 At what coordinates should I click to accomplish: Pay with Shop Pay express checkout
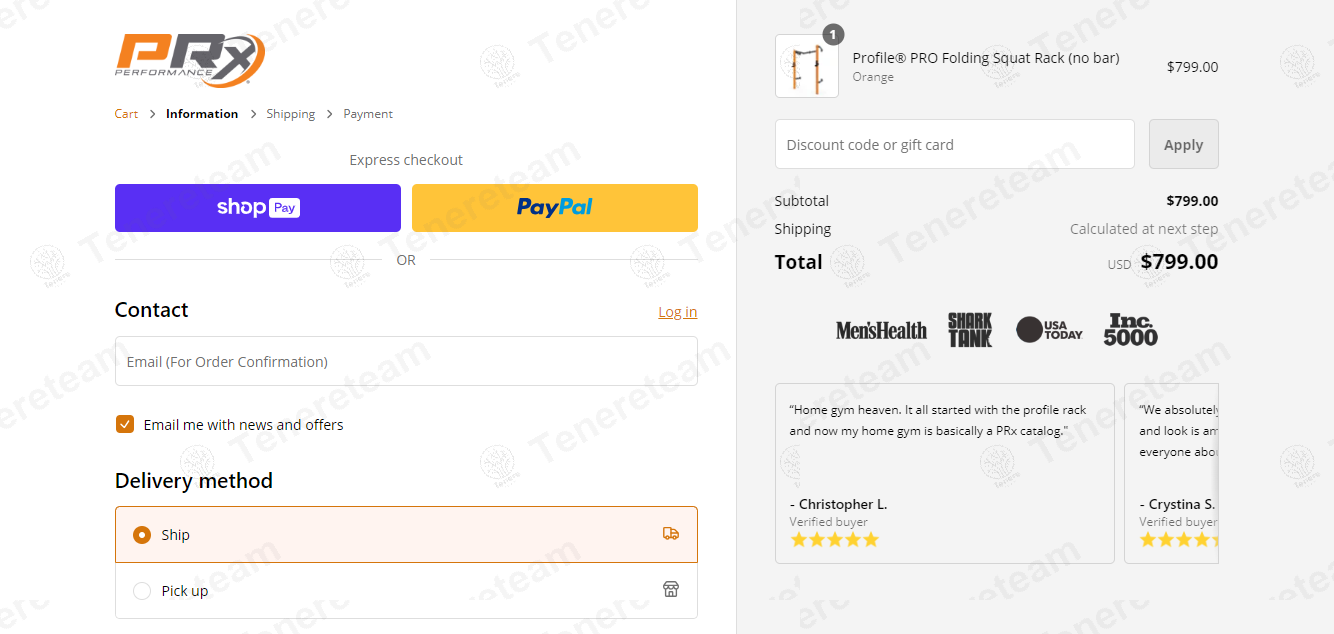[258, 208]
